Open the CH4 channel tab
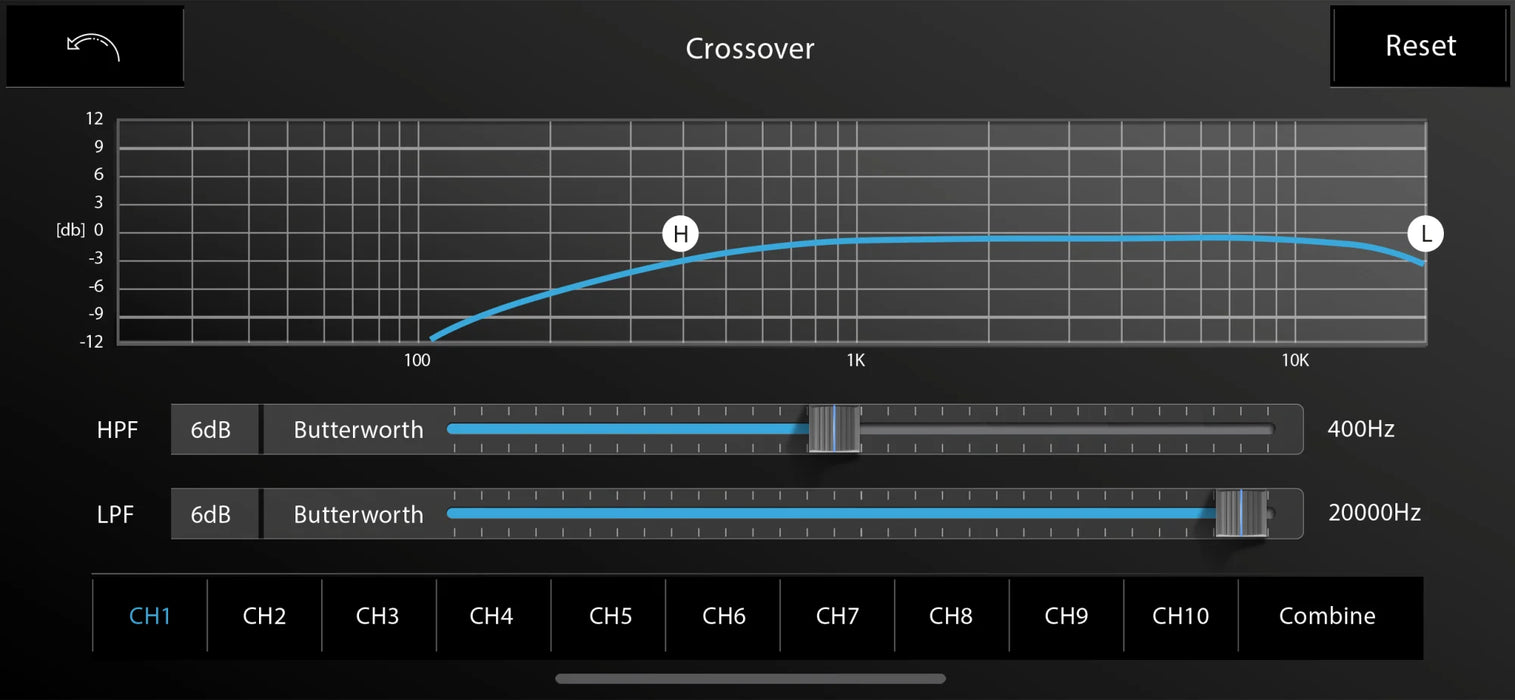The image size is (1515, 700). tap(493, 616)
